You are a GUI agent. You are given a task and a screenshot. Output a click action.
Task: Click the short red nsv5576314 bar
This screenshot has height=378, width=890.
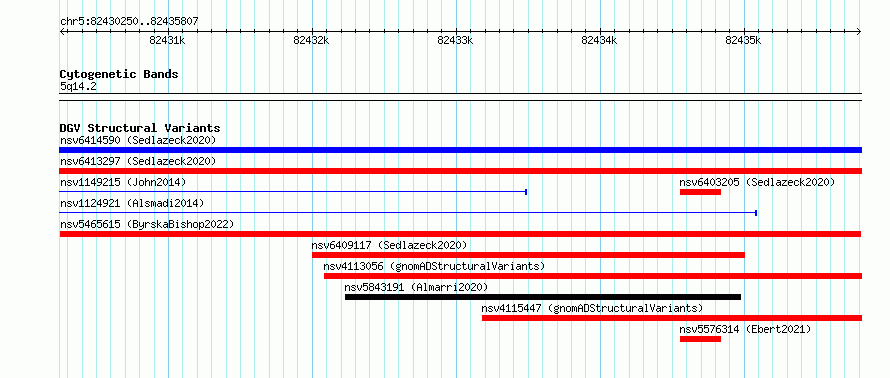pos(700,339)
